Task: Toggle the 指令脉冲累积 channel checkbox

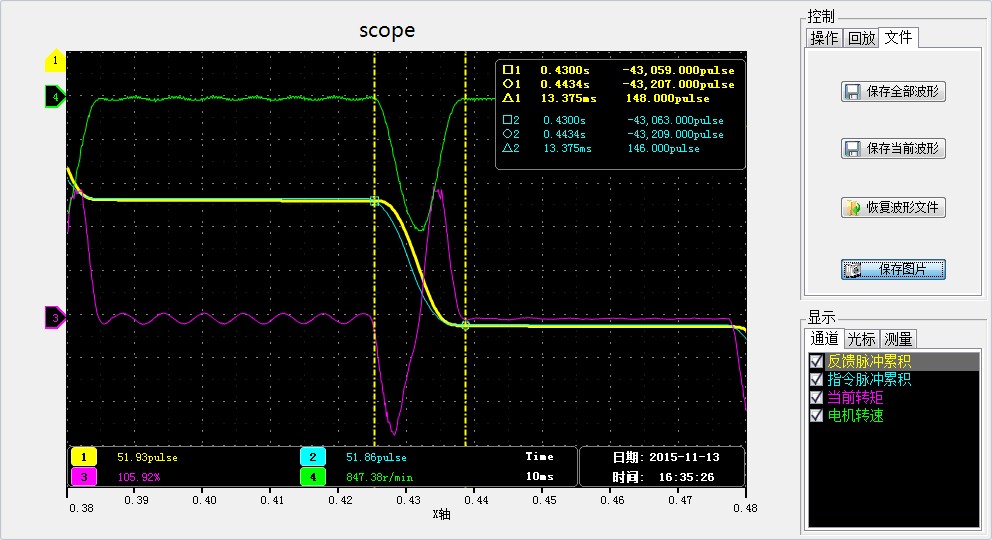Action: 817,380
